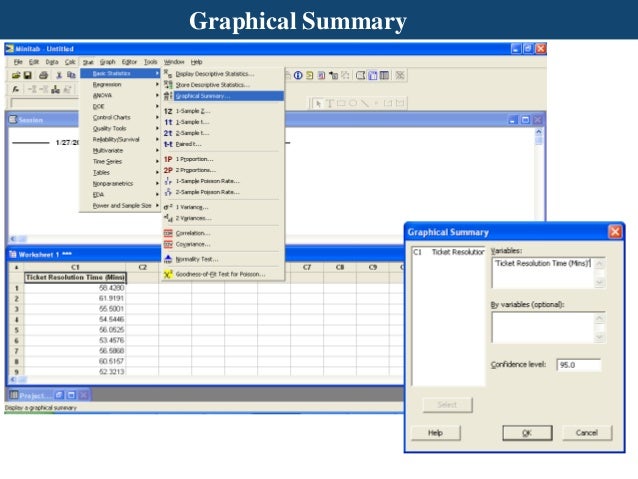638x479 pixels.
Task: Choose Multivariate in Stat menu
Action: tap(120, 151)
